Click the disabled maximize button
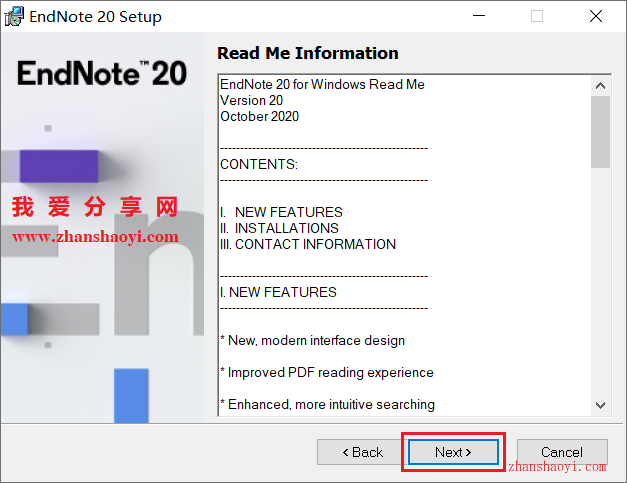The height and width of the screenshot is (483, 627). [537, 16]
